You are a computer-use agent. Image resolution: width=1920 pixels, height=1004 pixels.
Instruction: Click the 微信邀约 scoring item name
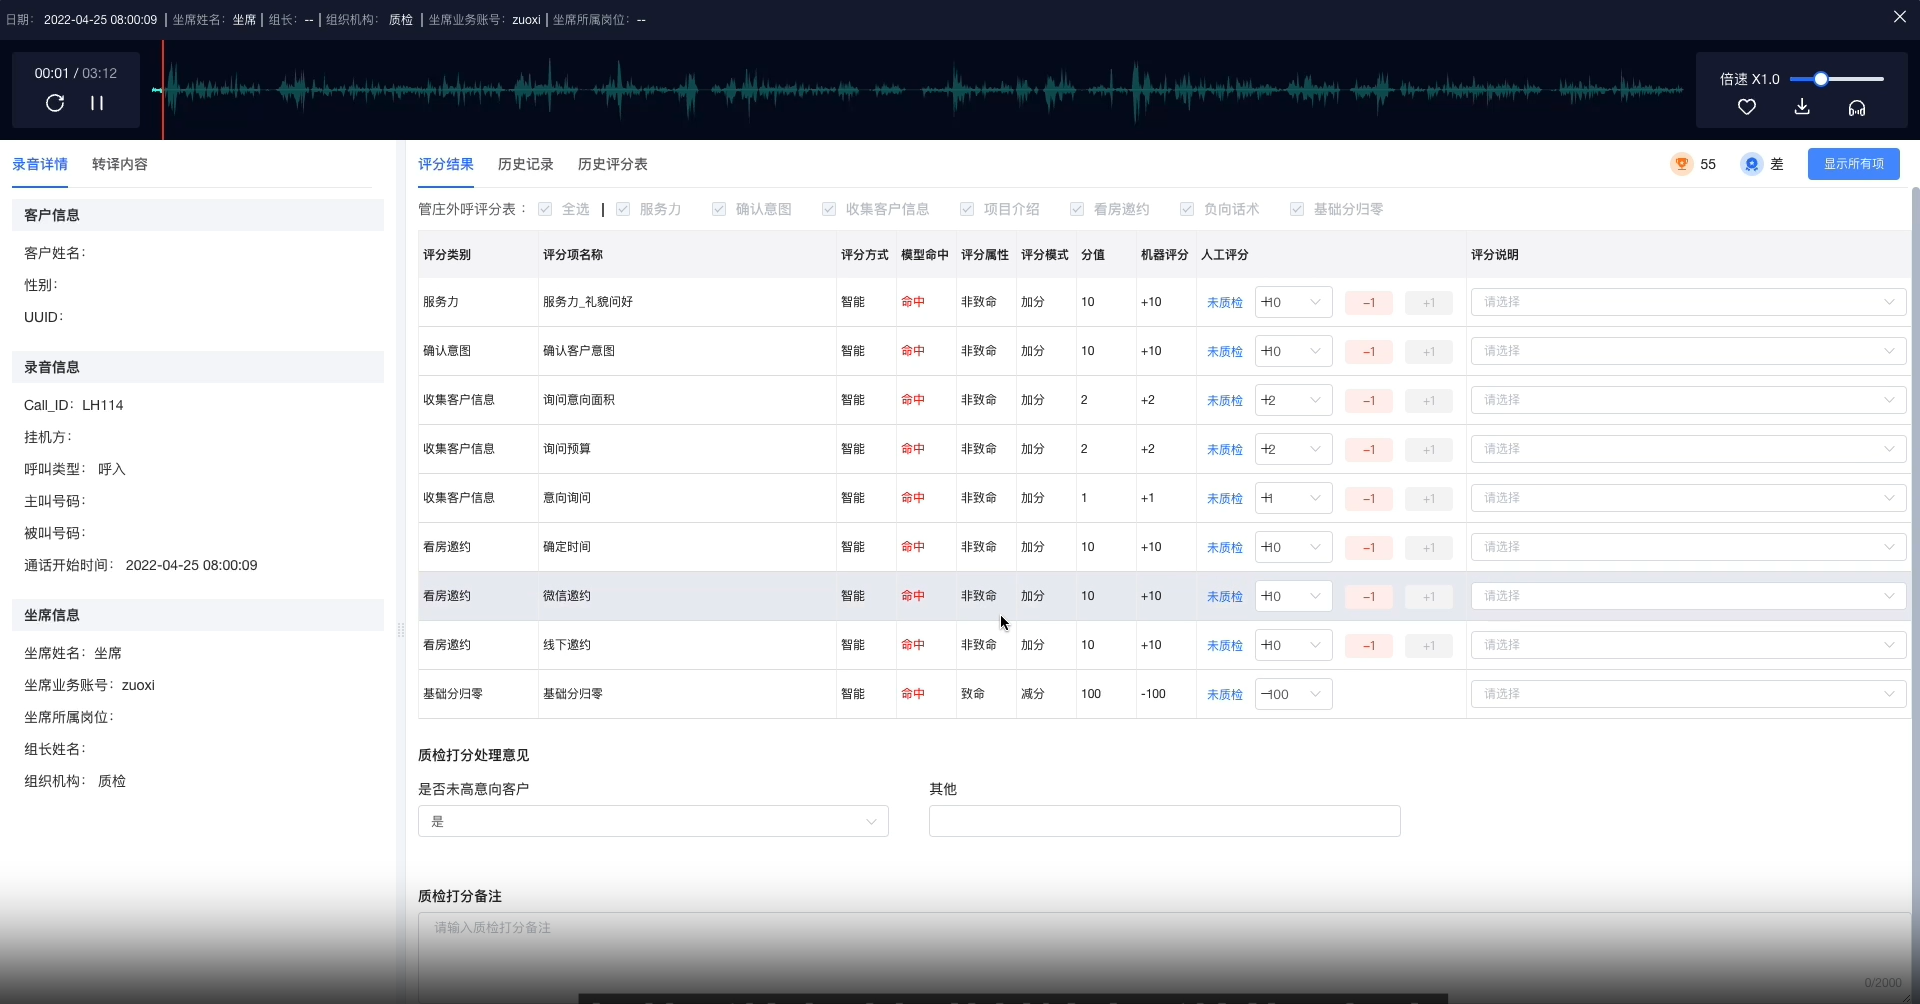567,596
